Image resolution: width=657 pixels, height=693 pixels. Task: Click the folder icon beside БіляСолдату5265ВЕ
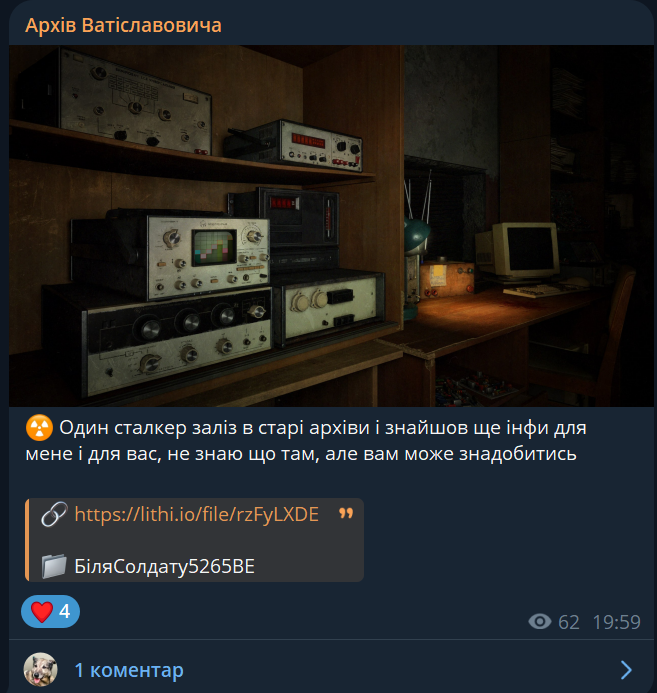point(54,566)
